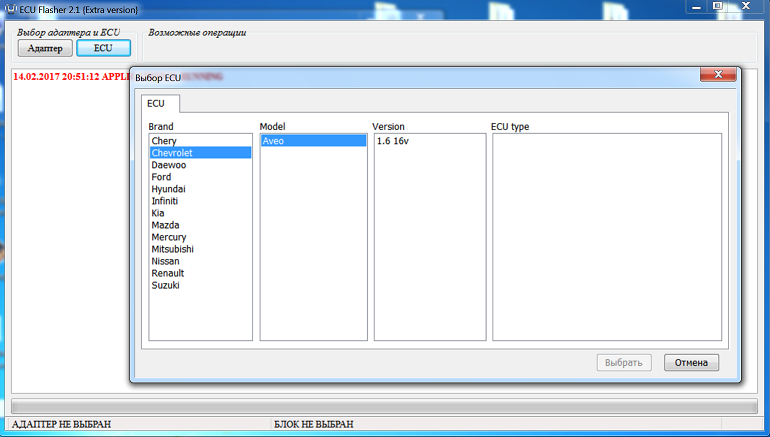Viewport: 770px width, 437px height.
Task: Choose Mitsubishi brand
Action: click(200, 249)
